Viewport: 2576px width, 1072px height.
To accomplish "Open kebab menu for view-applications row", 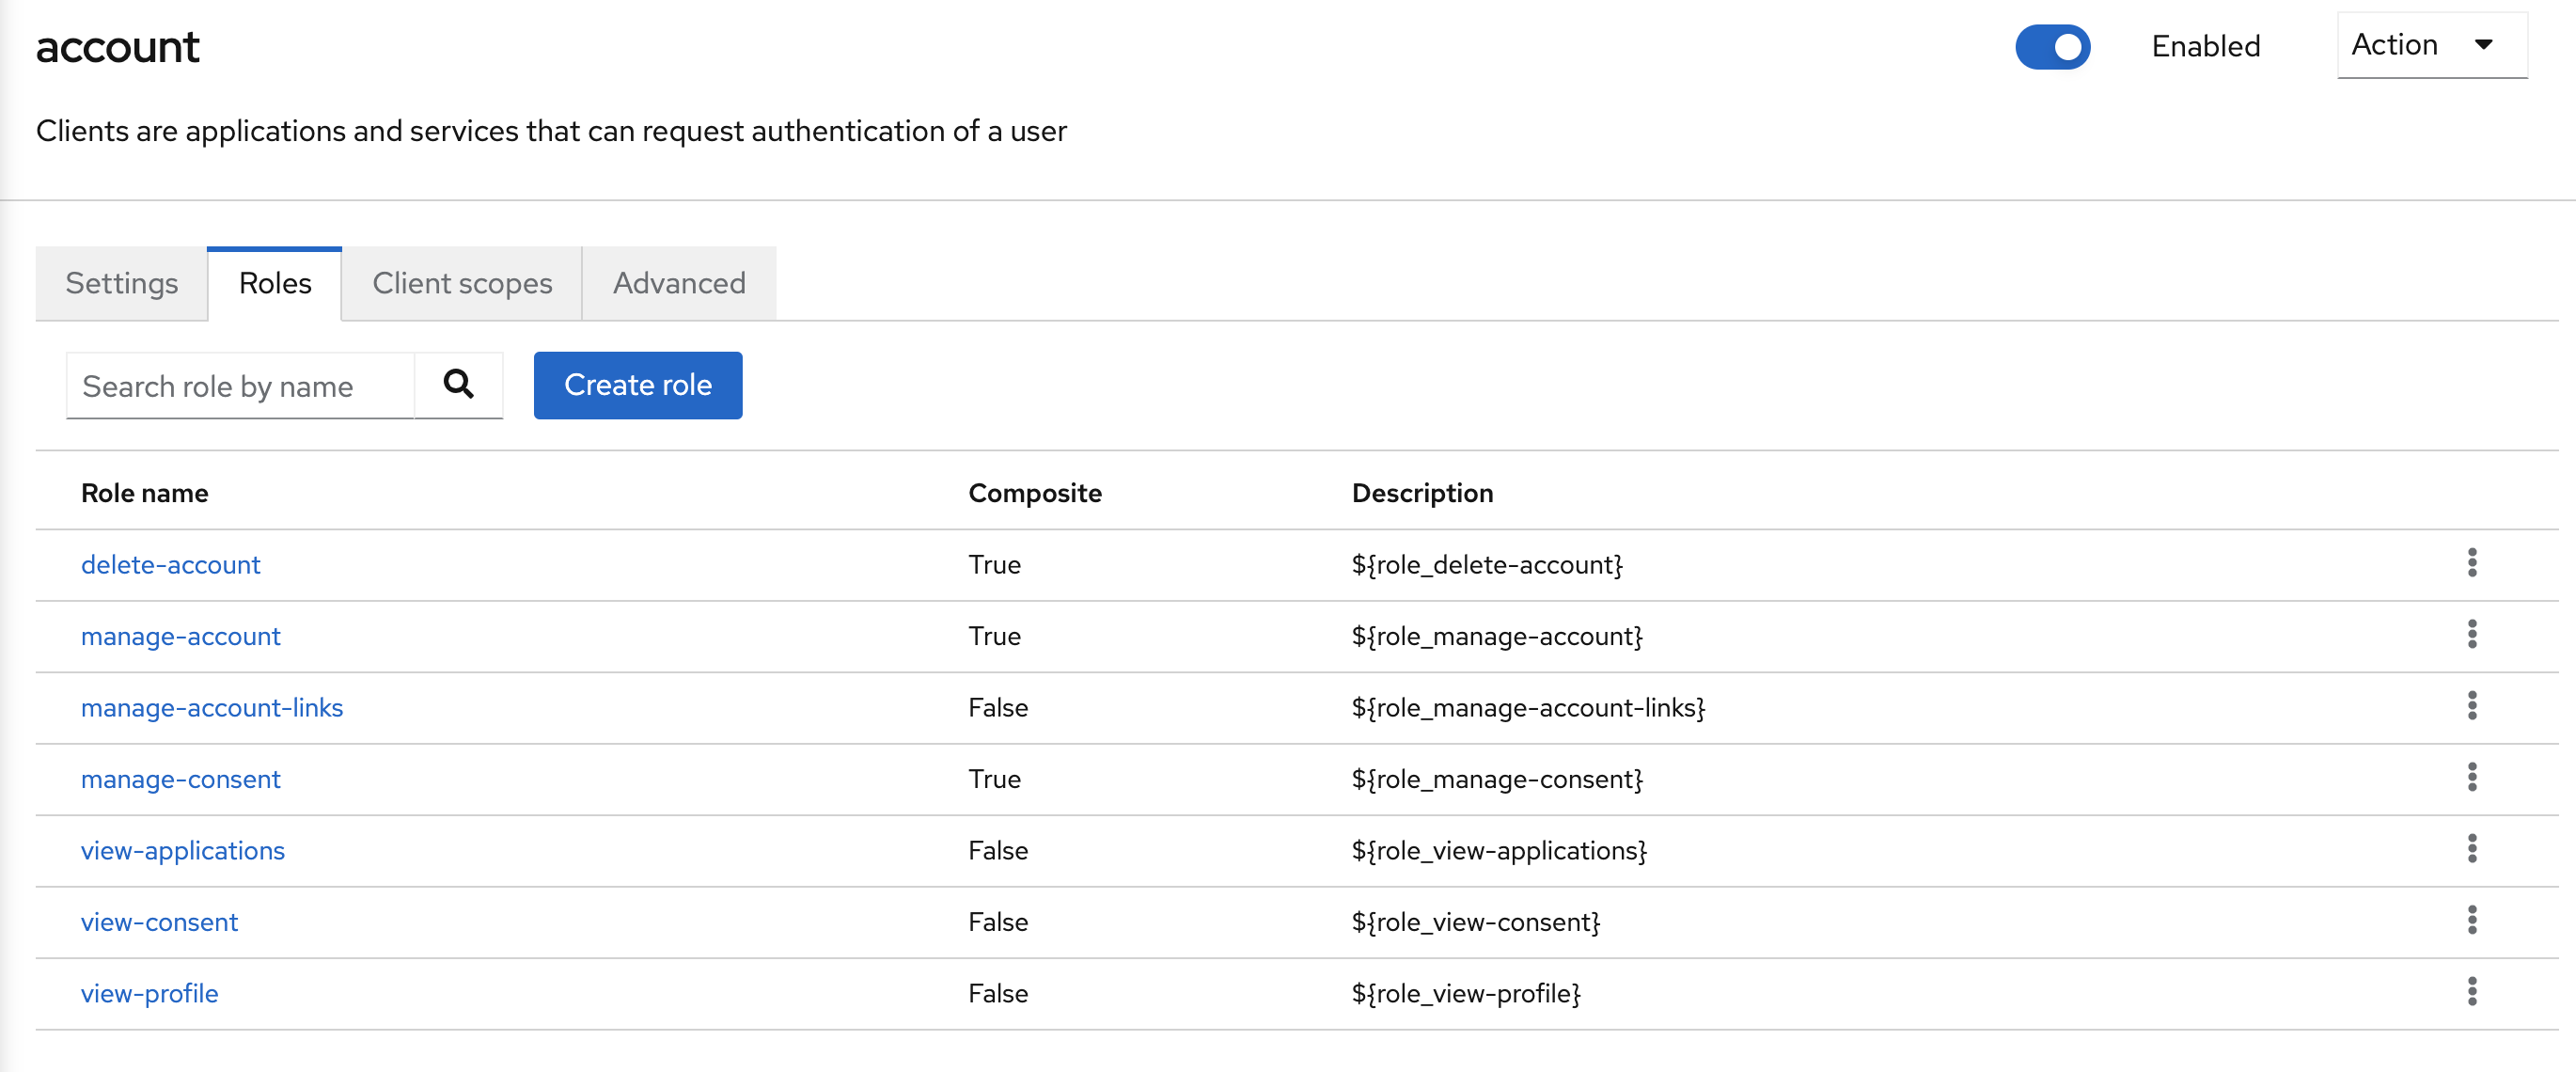I will coord(2472,849).
